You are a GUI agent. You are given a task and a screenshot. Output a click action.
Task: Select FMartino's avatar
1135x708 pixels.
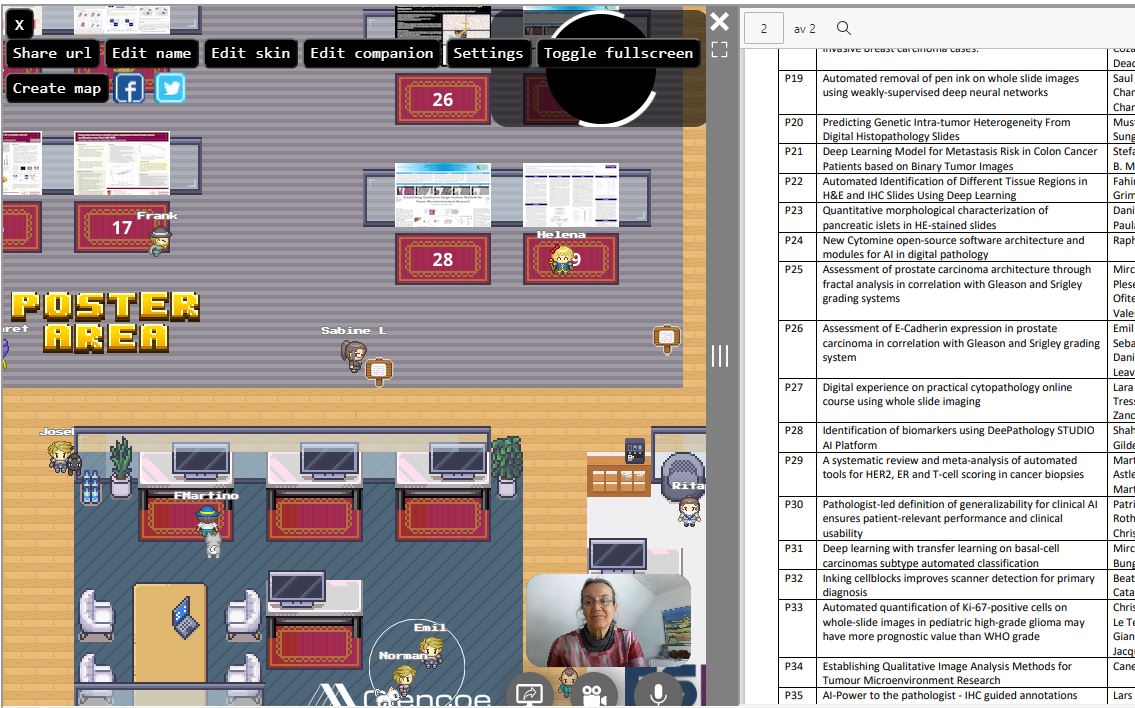(x=207, y=519)
